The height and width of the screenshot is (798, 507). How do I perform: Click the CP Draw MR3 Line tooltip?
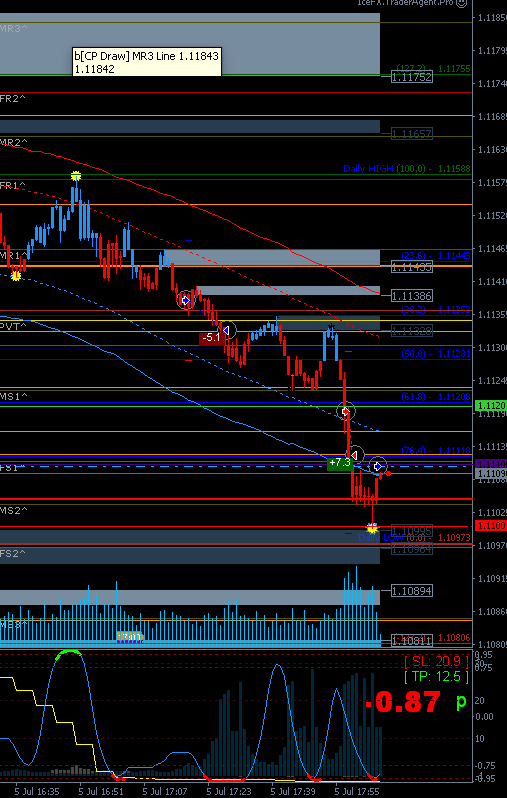point(147,62)
